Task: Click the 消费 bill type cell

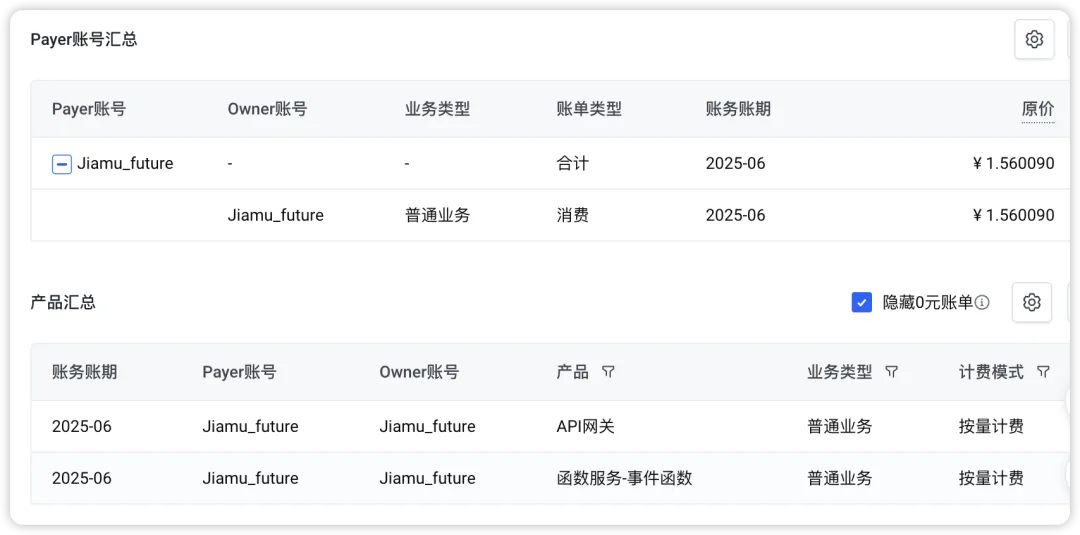Action: (x=572, y=215)
